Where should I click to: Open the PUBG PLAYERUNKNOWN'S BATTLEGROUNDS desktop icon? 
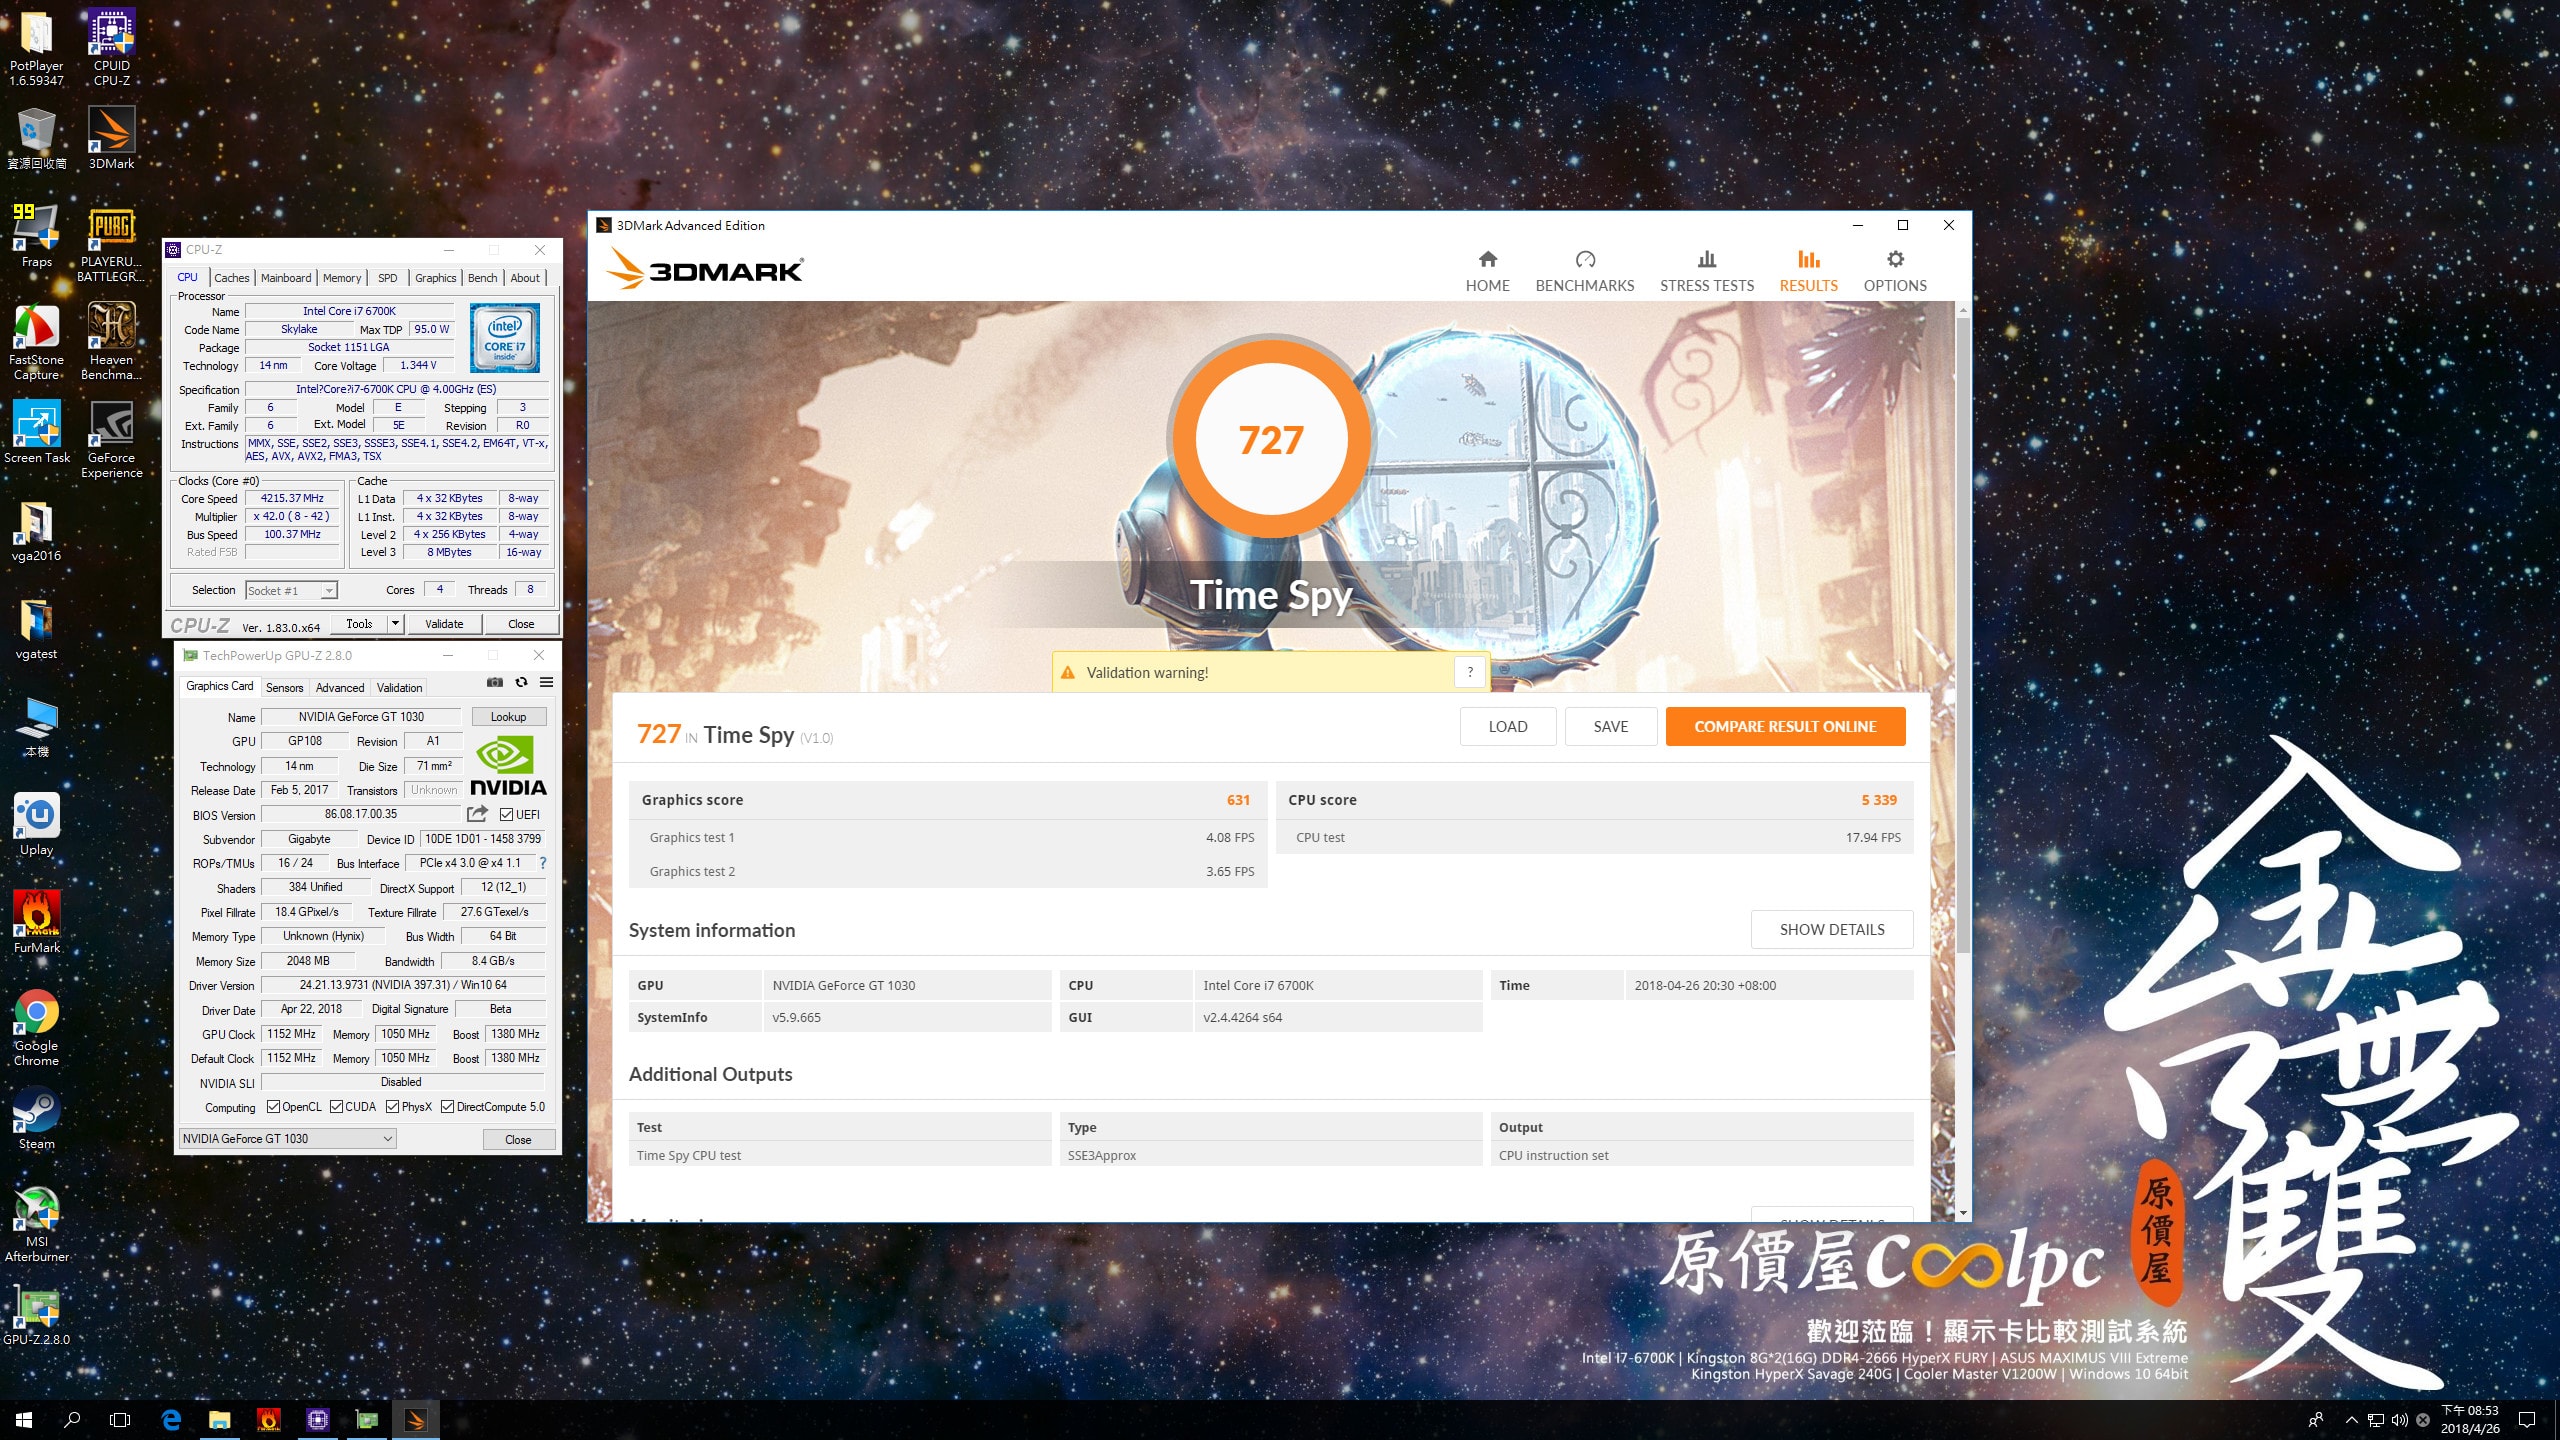click(x=112, y=244)
